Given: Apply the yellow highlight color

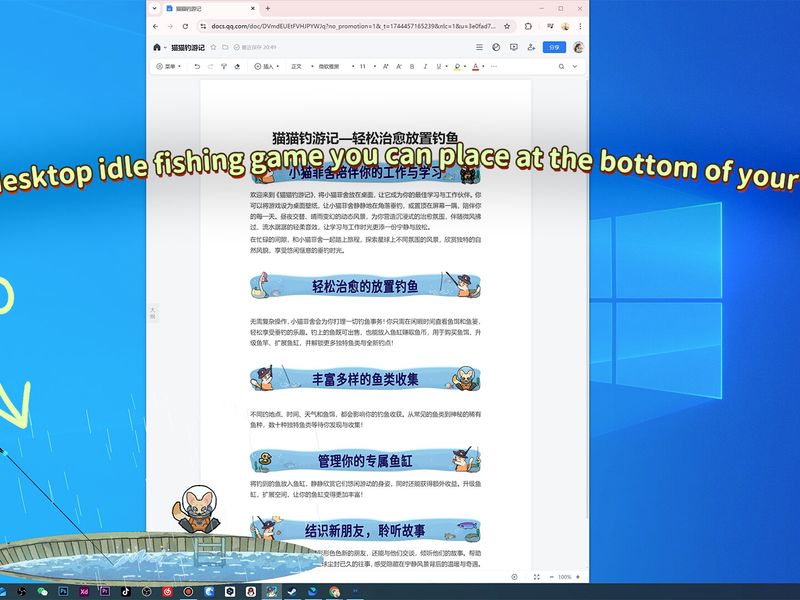Looking at the screenshot, I should (457, 66).
